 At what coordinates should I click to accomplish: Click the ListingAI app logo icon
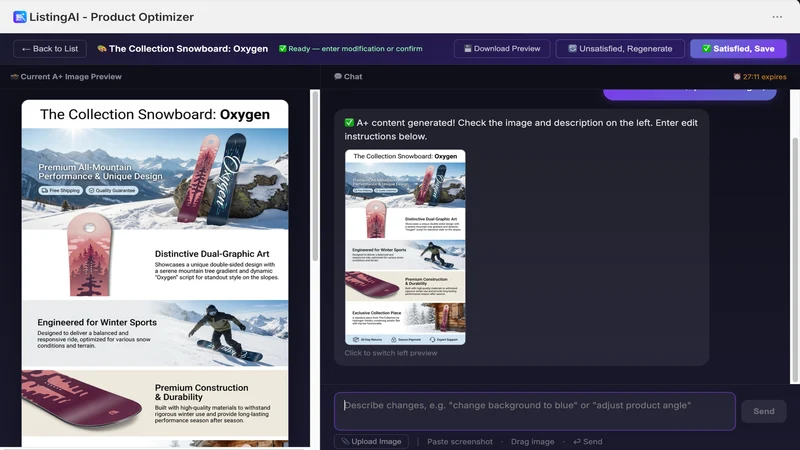pos(20,17)
